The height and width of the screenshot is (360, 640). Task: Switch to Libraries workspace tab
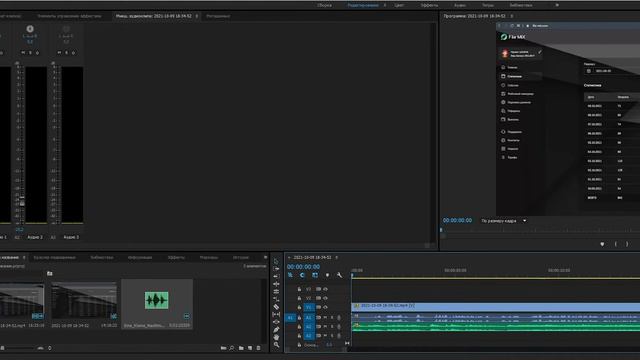(x=521, y=5)
